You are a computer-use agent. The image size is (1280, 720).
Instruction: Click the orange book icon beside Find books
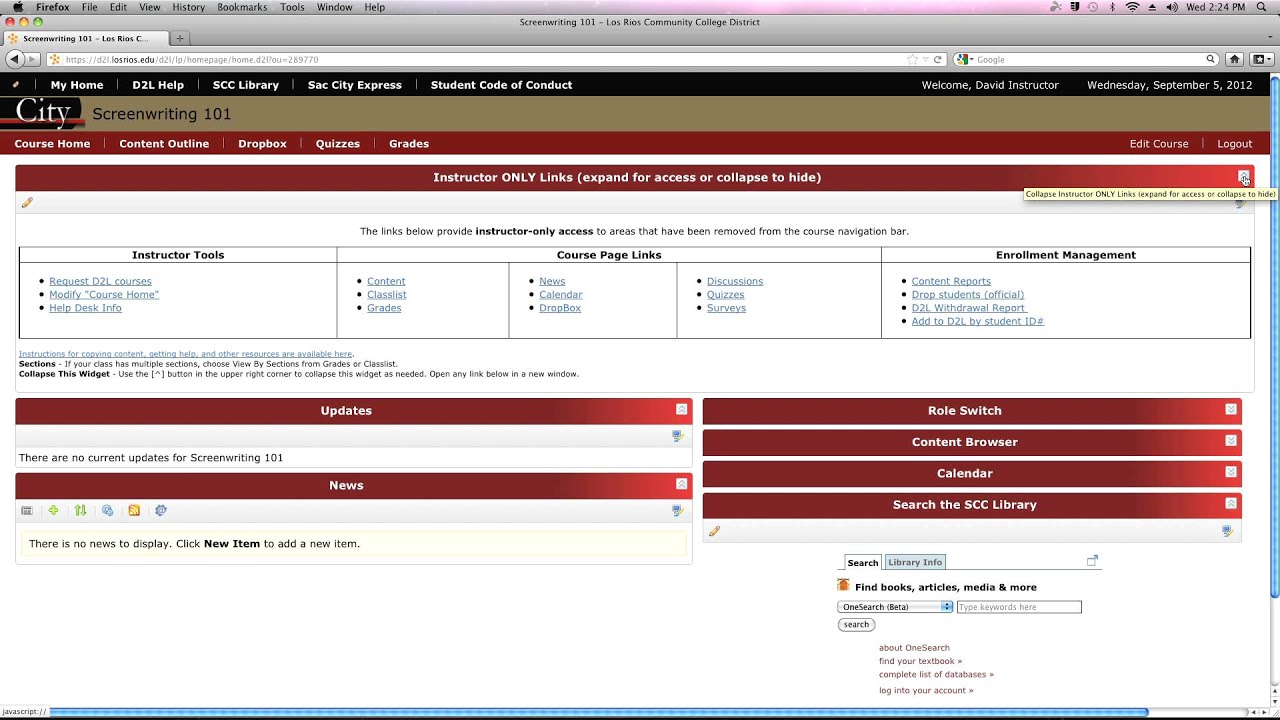[x=843, y=586]
